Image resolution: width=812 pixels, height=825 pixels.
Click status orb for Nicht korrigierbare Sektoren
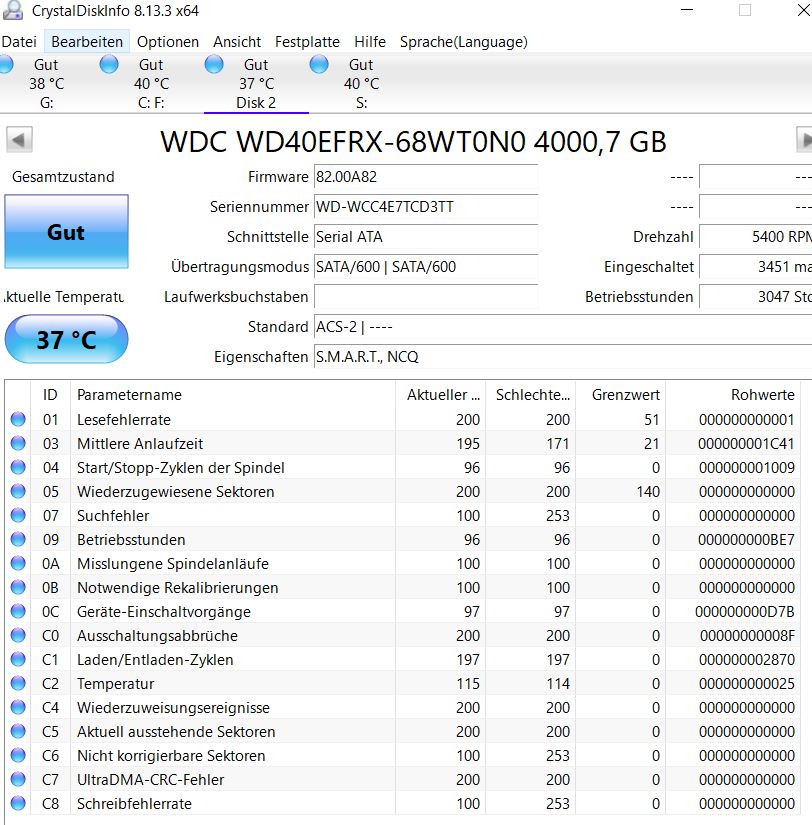[x=18, y=755]
